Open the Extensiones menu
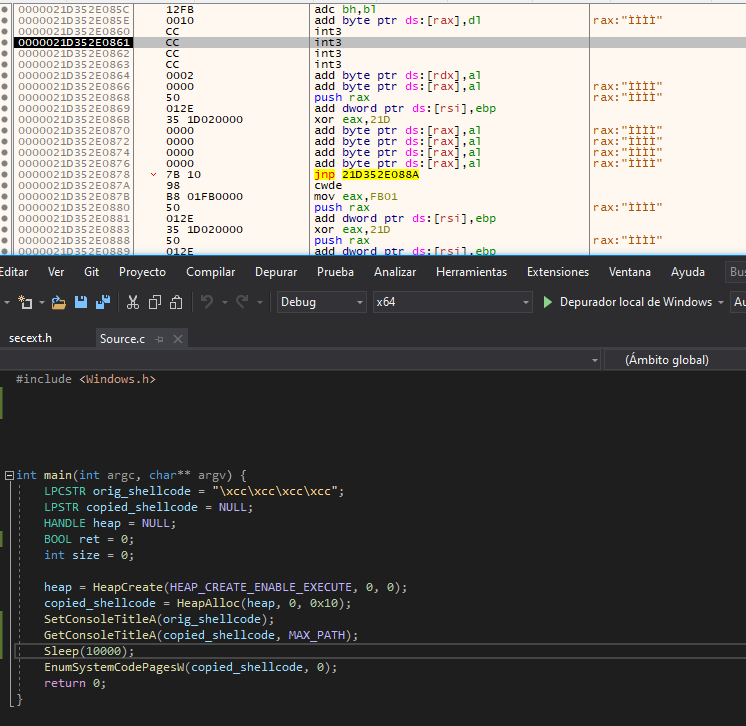 (x=558, y=272)
